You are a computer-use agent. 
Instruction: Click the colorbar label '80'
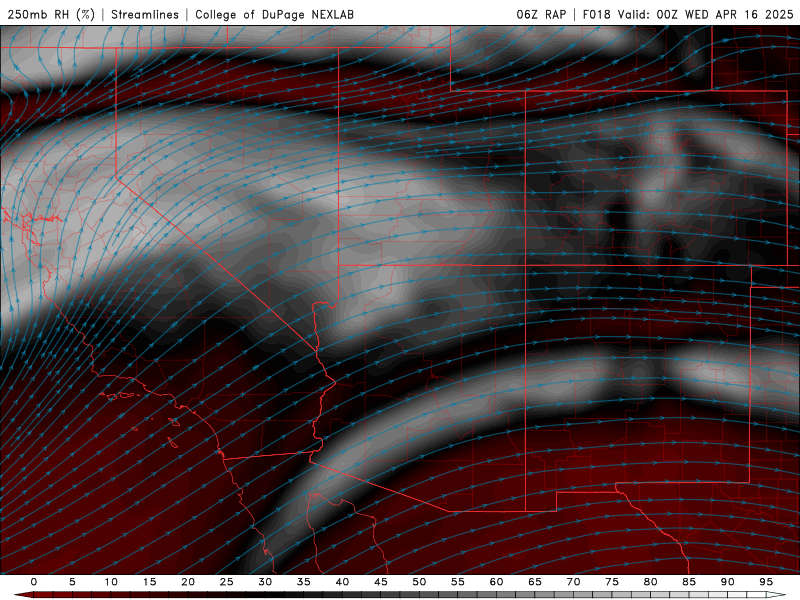tap(650, 582)
